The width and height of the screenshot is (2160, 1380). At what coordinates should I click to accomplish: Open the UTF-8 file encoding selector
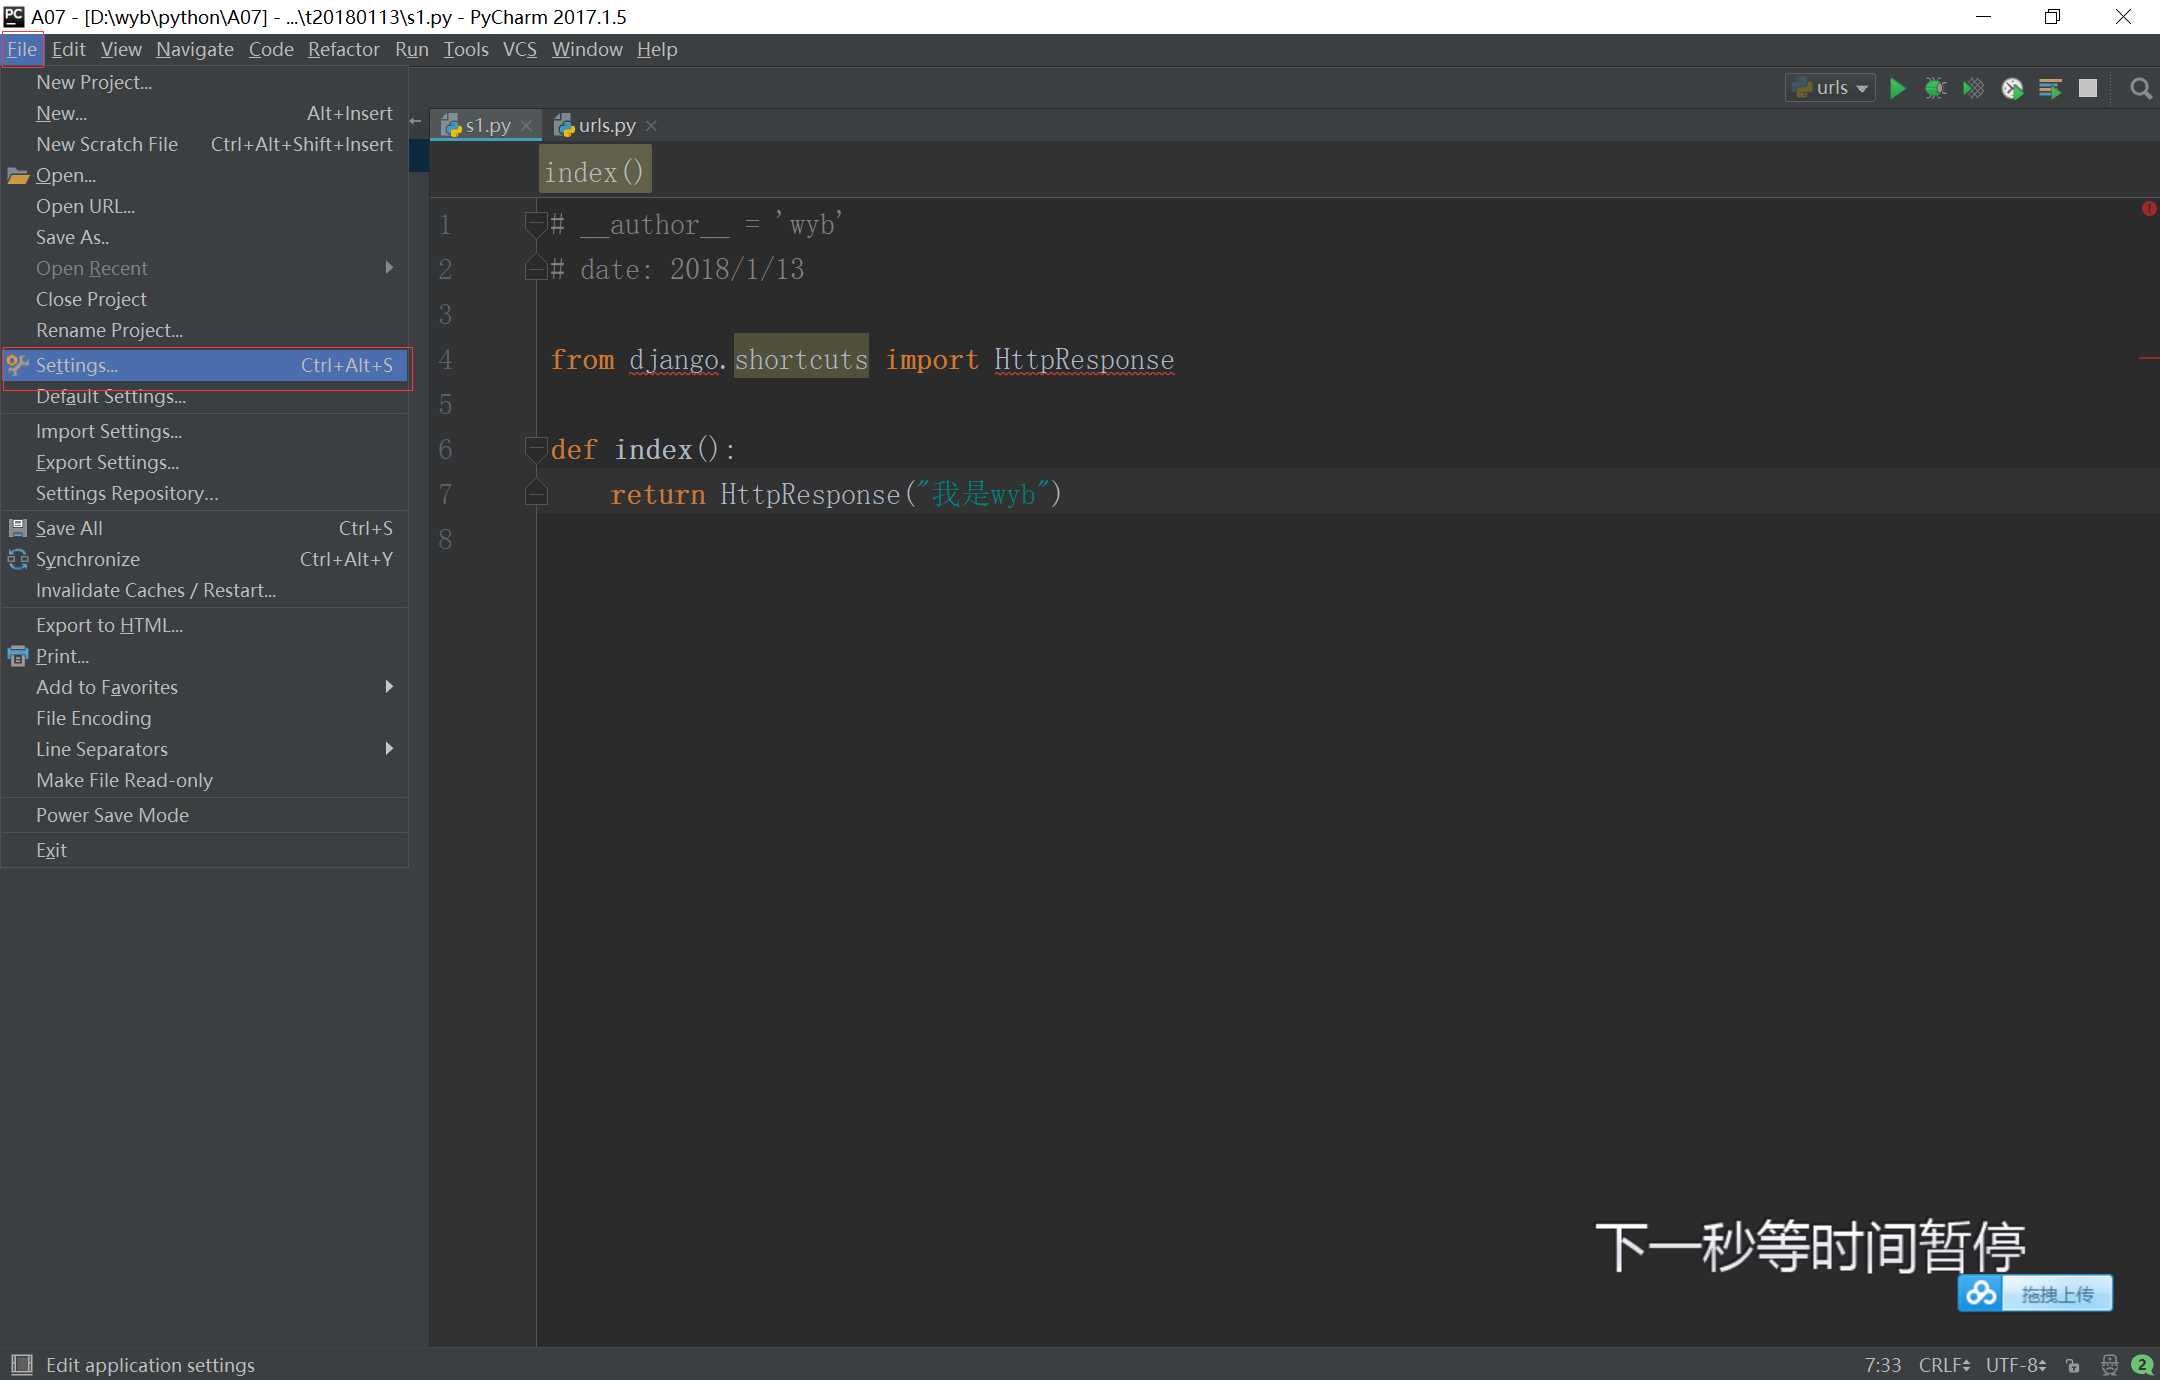(2016, 1365)
